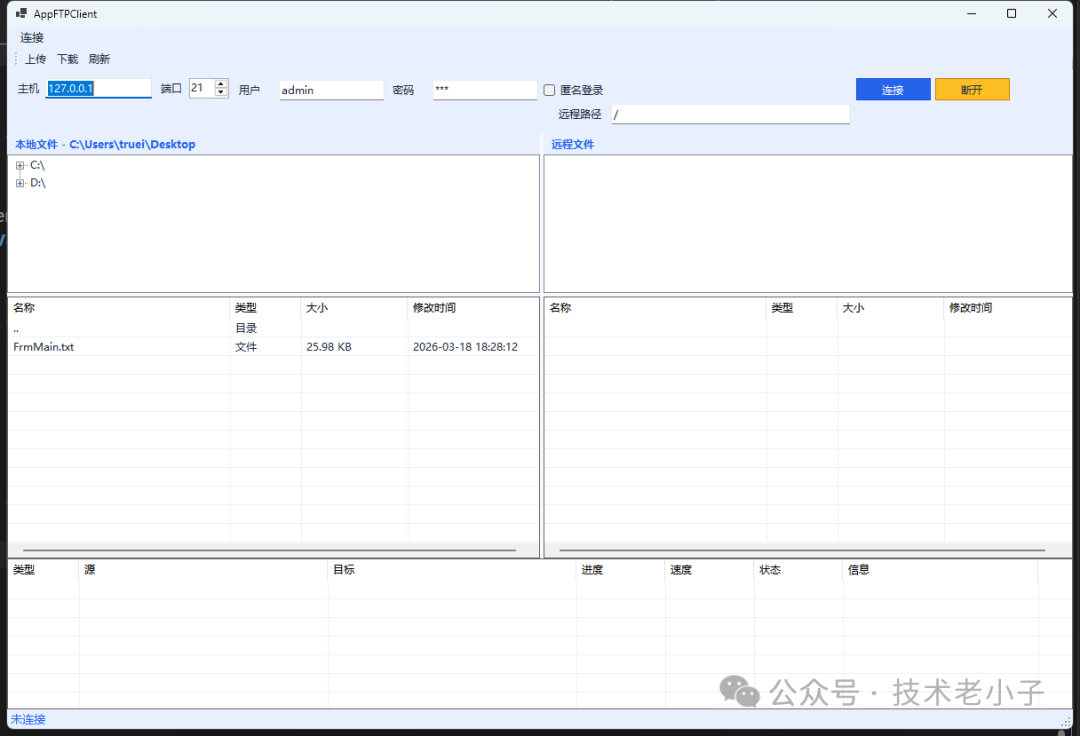The width and height of the screenshot is (1080, 736).
Task: Click the remote file list horizontal scrollbar
Action: tap(802, 550)
